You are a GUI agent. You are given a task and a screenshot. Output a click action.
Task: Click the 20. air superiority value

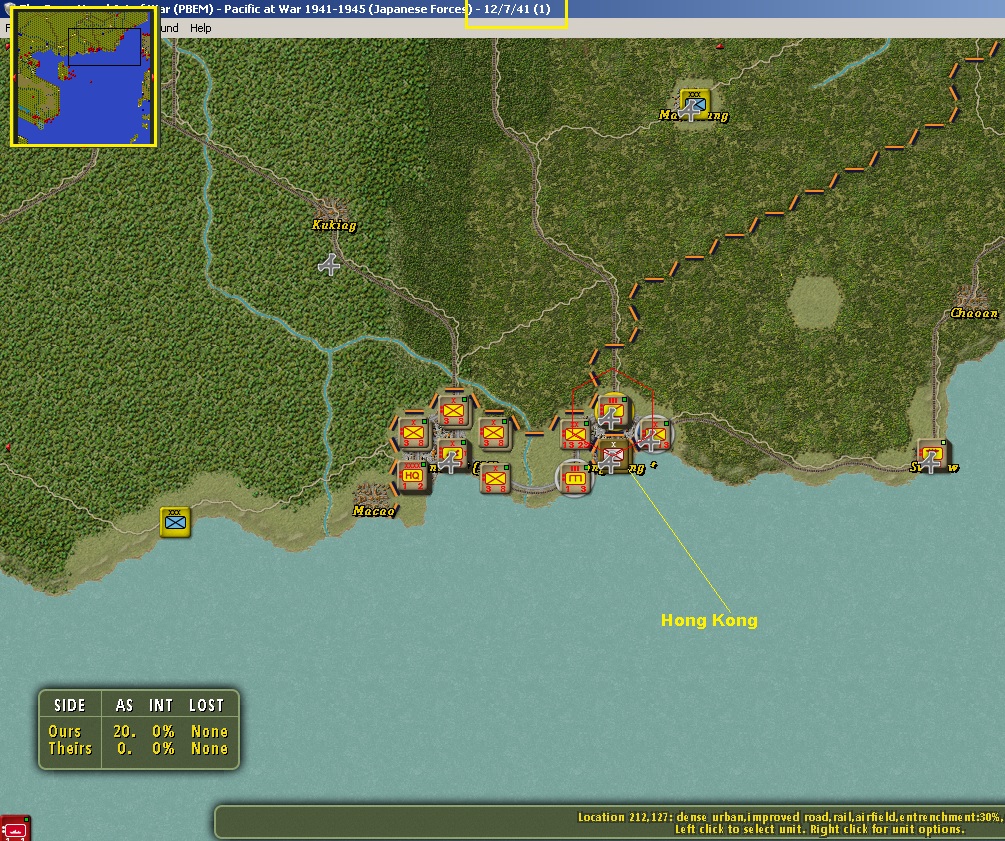point(124,731)
